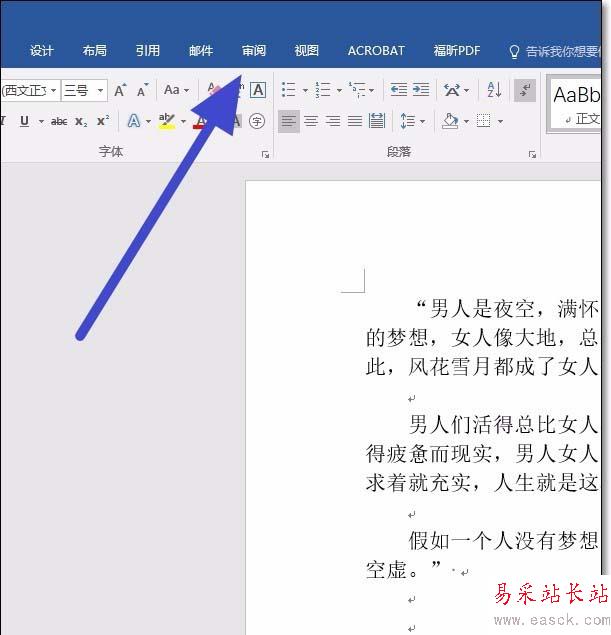Increase the paragraph indent

[421, 89]
